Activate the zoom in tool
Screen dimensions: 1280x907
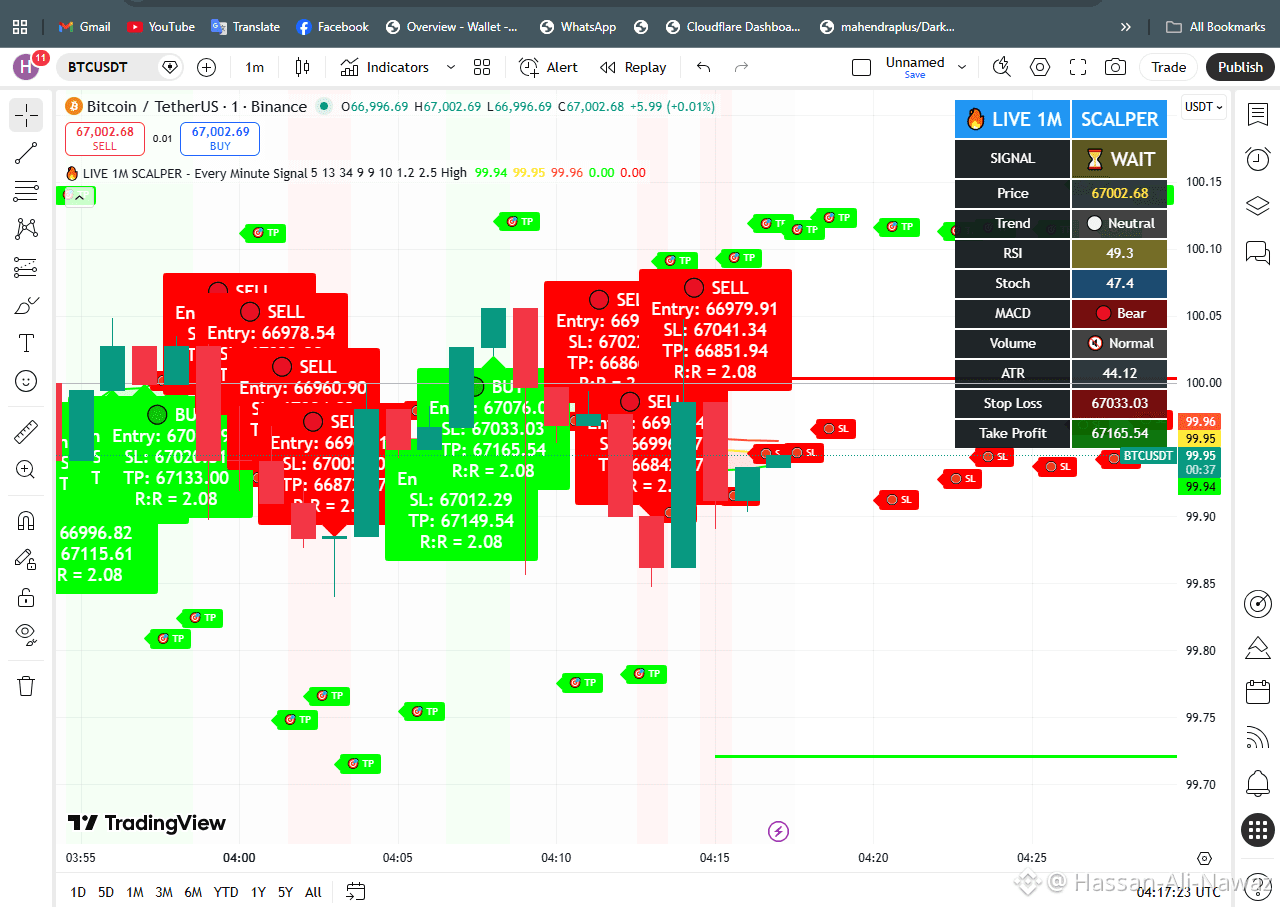(26, 469)
